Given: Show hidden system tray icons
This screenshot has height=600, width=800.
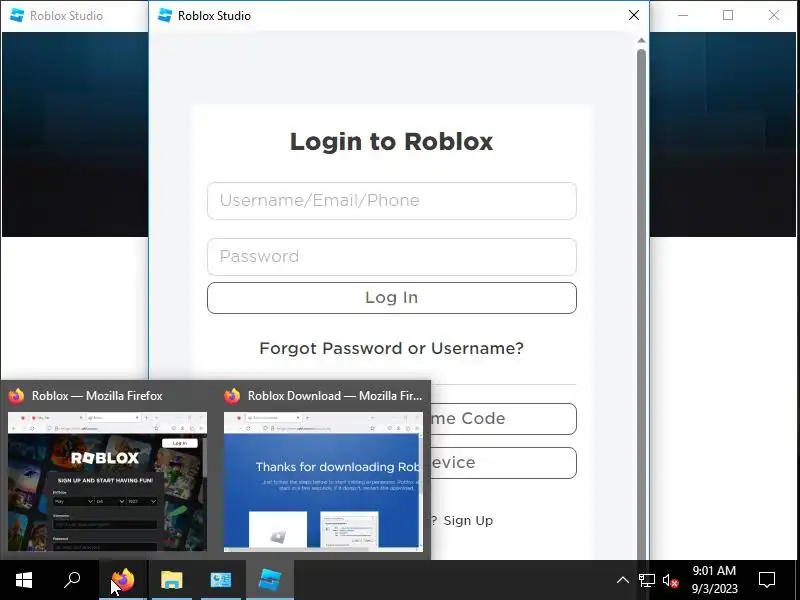Looking at the screenshot, I should tap(623, 580).
